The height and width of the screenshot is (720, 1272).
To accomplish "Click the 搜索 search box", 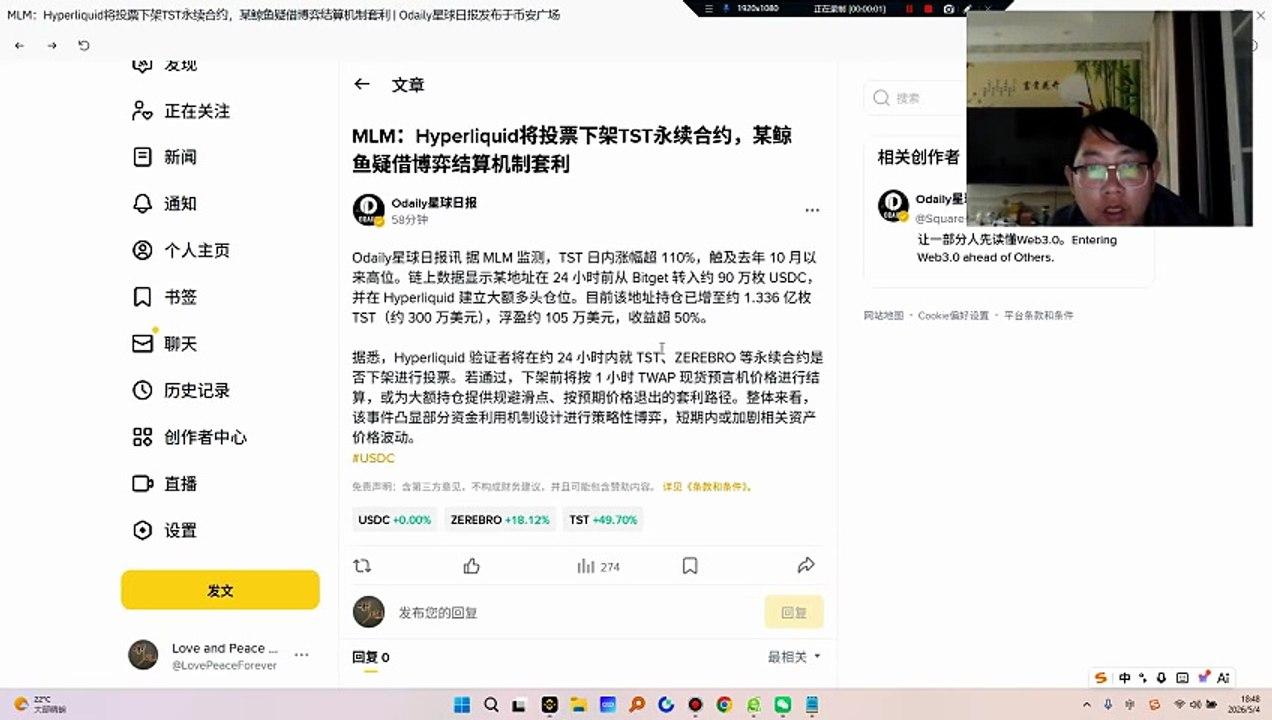I will [x=915, y=98].
